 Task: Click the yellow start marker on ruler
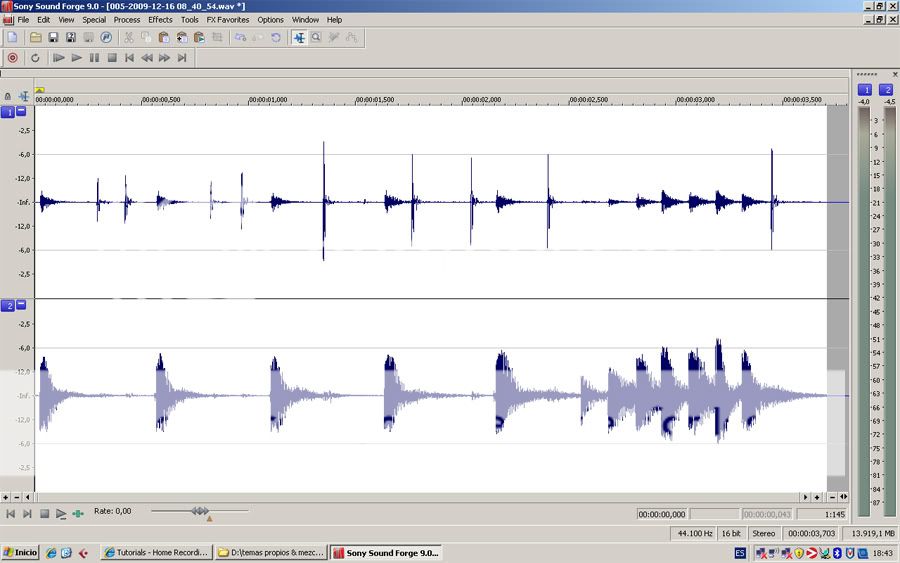pos(39,90)
